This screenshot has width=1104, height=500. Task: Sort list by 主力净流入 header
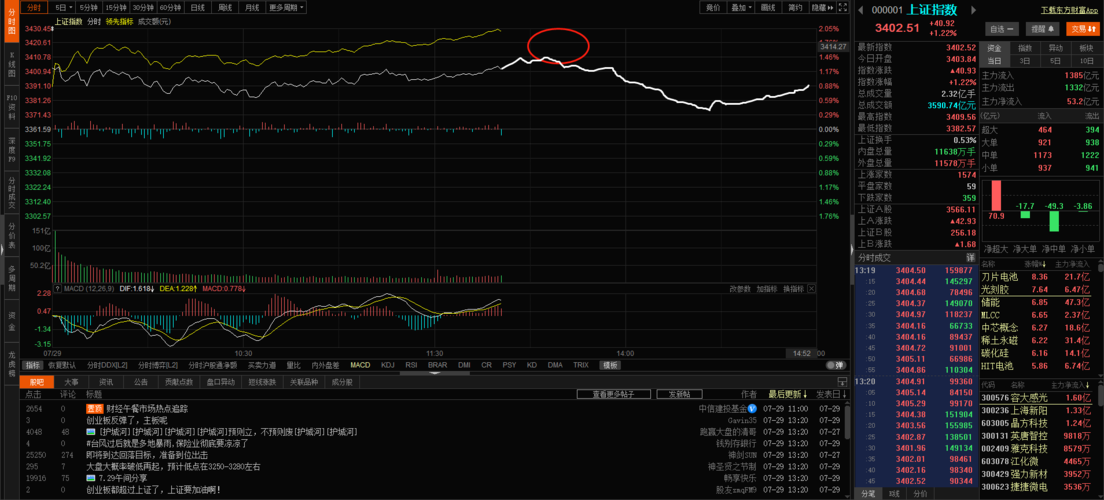point(1070,385)
